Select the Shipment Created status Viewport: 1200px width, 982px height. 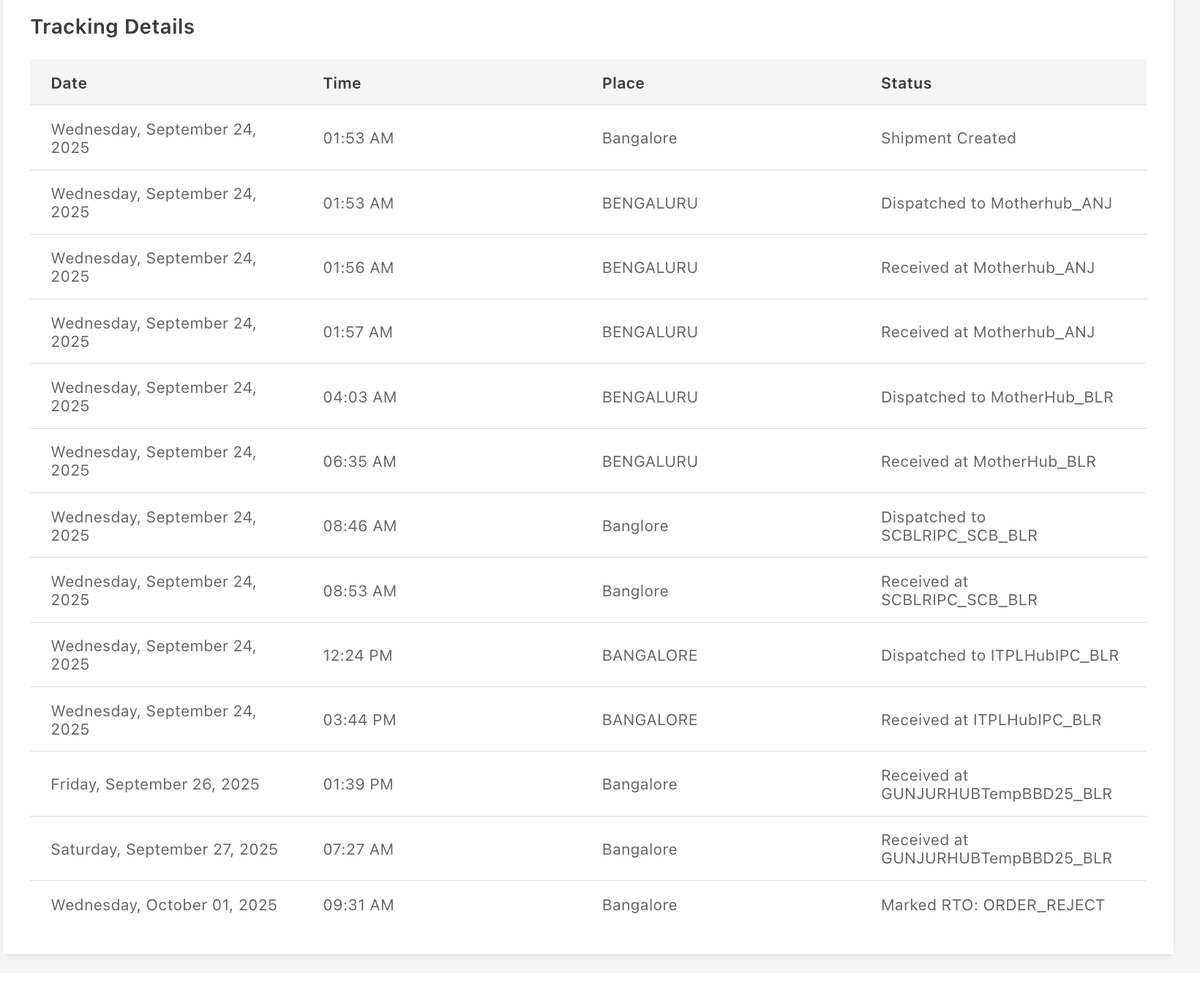pyautogui.click(x=948, y=138)
